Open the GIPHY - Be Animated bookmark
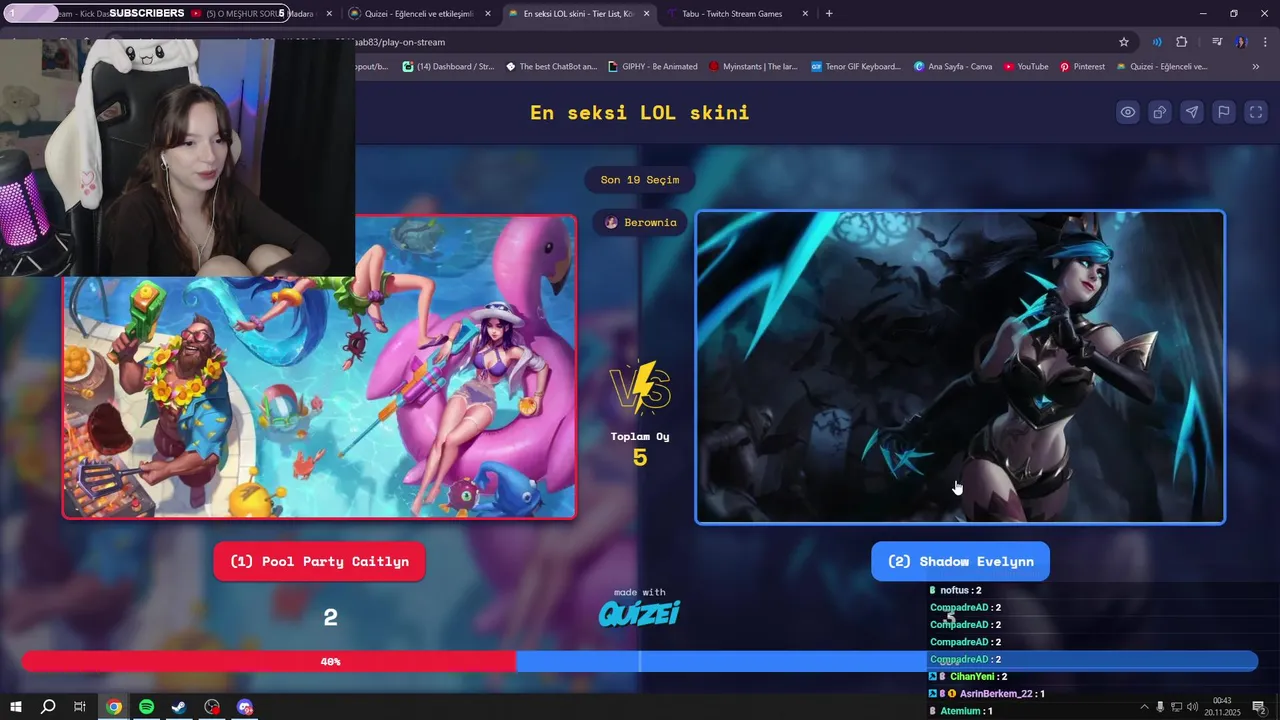 (652, 67)
